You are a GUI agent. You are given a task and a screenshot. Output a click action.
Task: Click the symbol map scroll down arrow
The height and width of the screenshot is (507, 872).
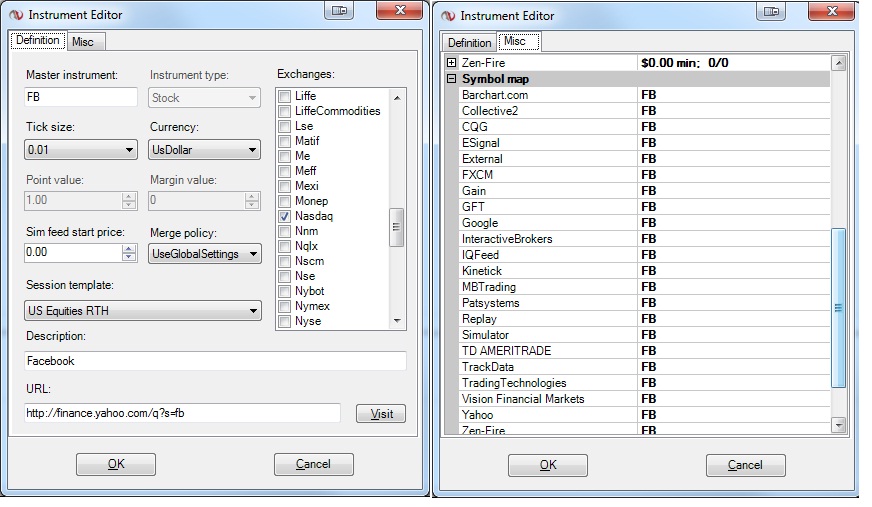(839, 426)
